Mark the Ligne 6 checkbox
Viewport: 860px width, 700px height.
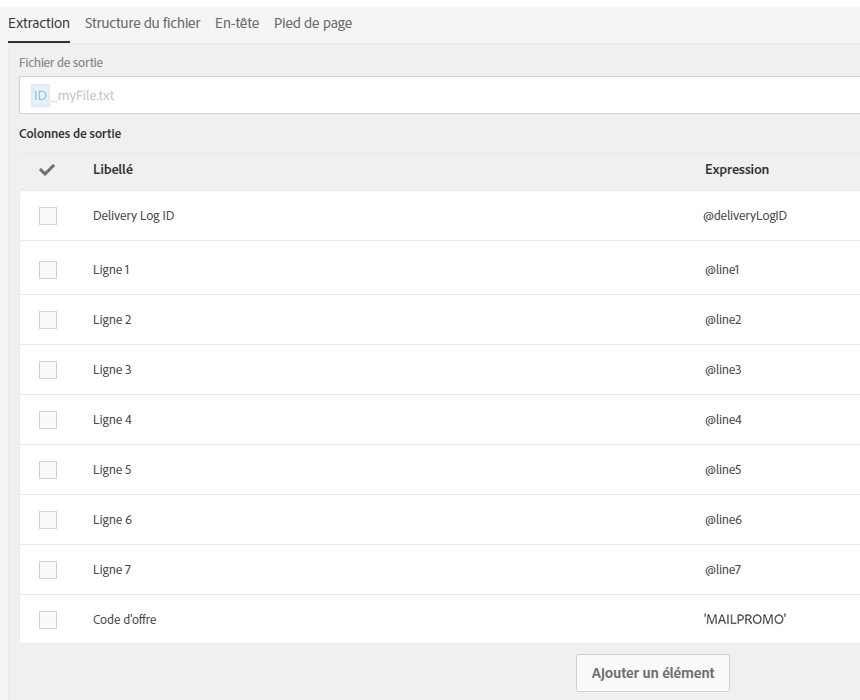click(x=48, y=520)
